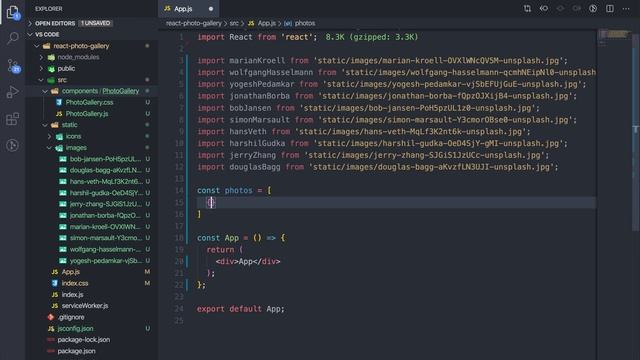Open wolfgang-hasselmann image file in explorer
This screenshot has width=640, height=360.
[x=105, y=249]
